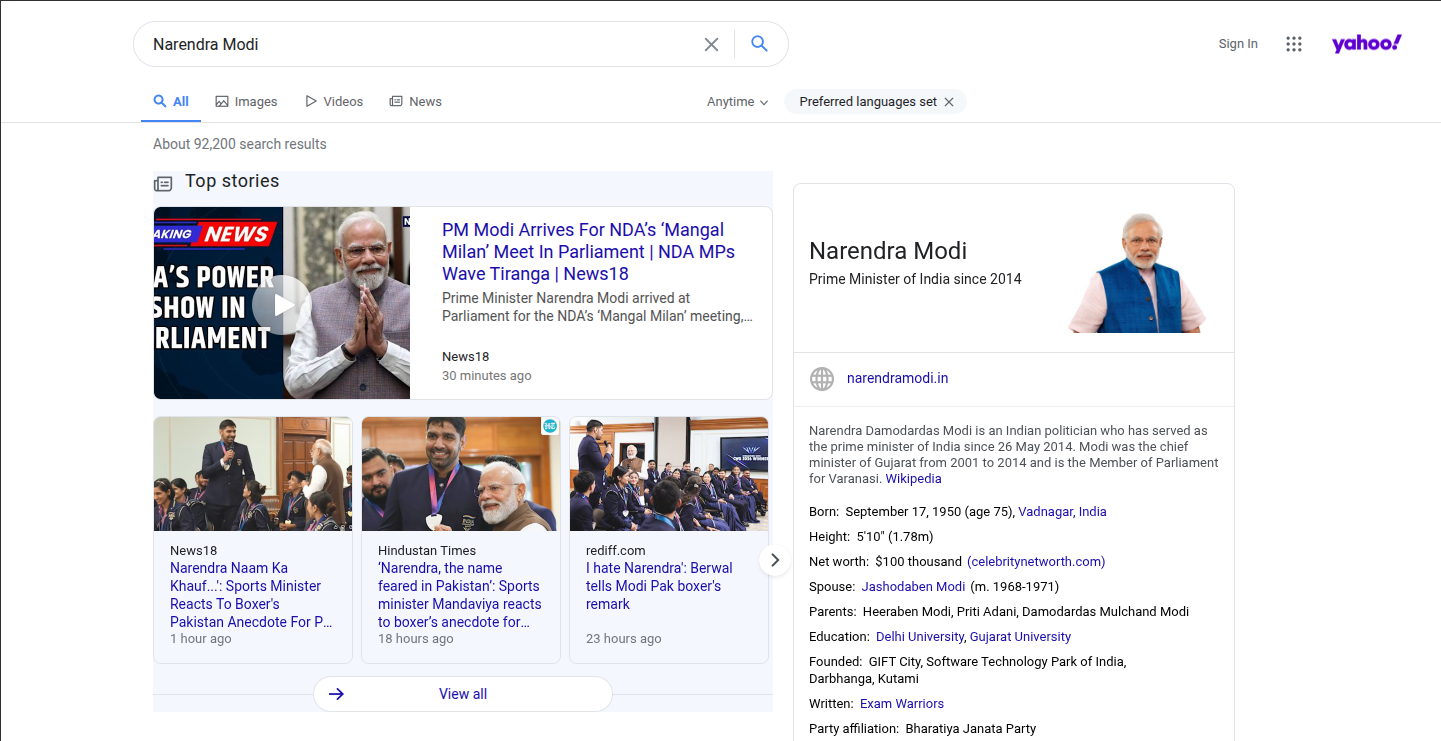The image size is (1441, 741).
Task: Switch to the News tab
Action: click(415, 102)
